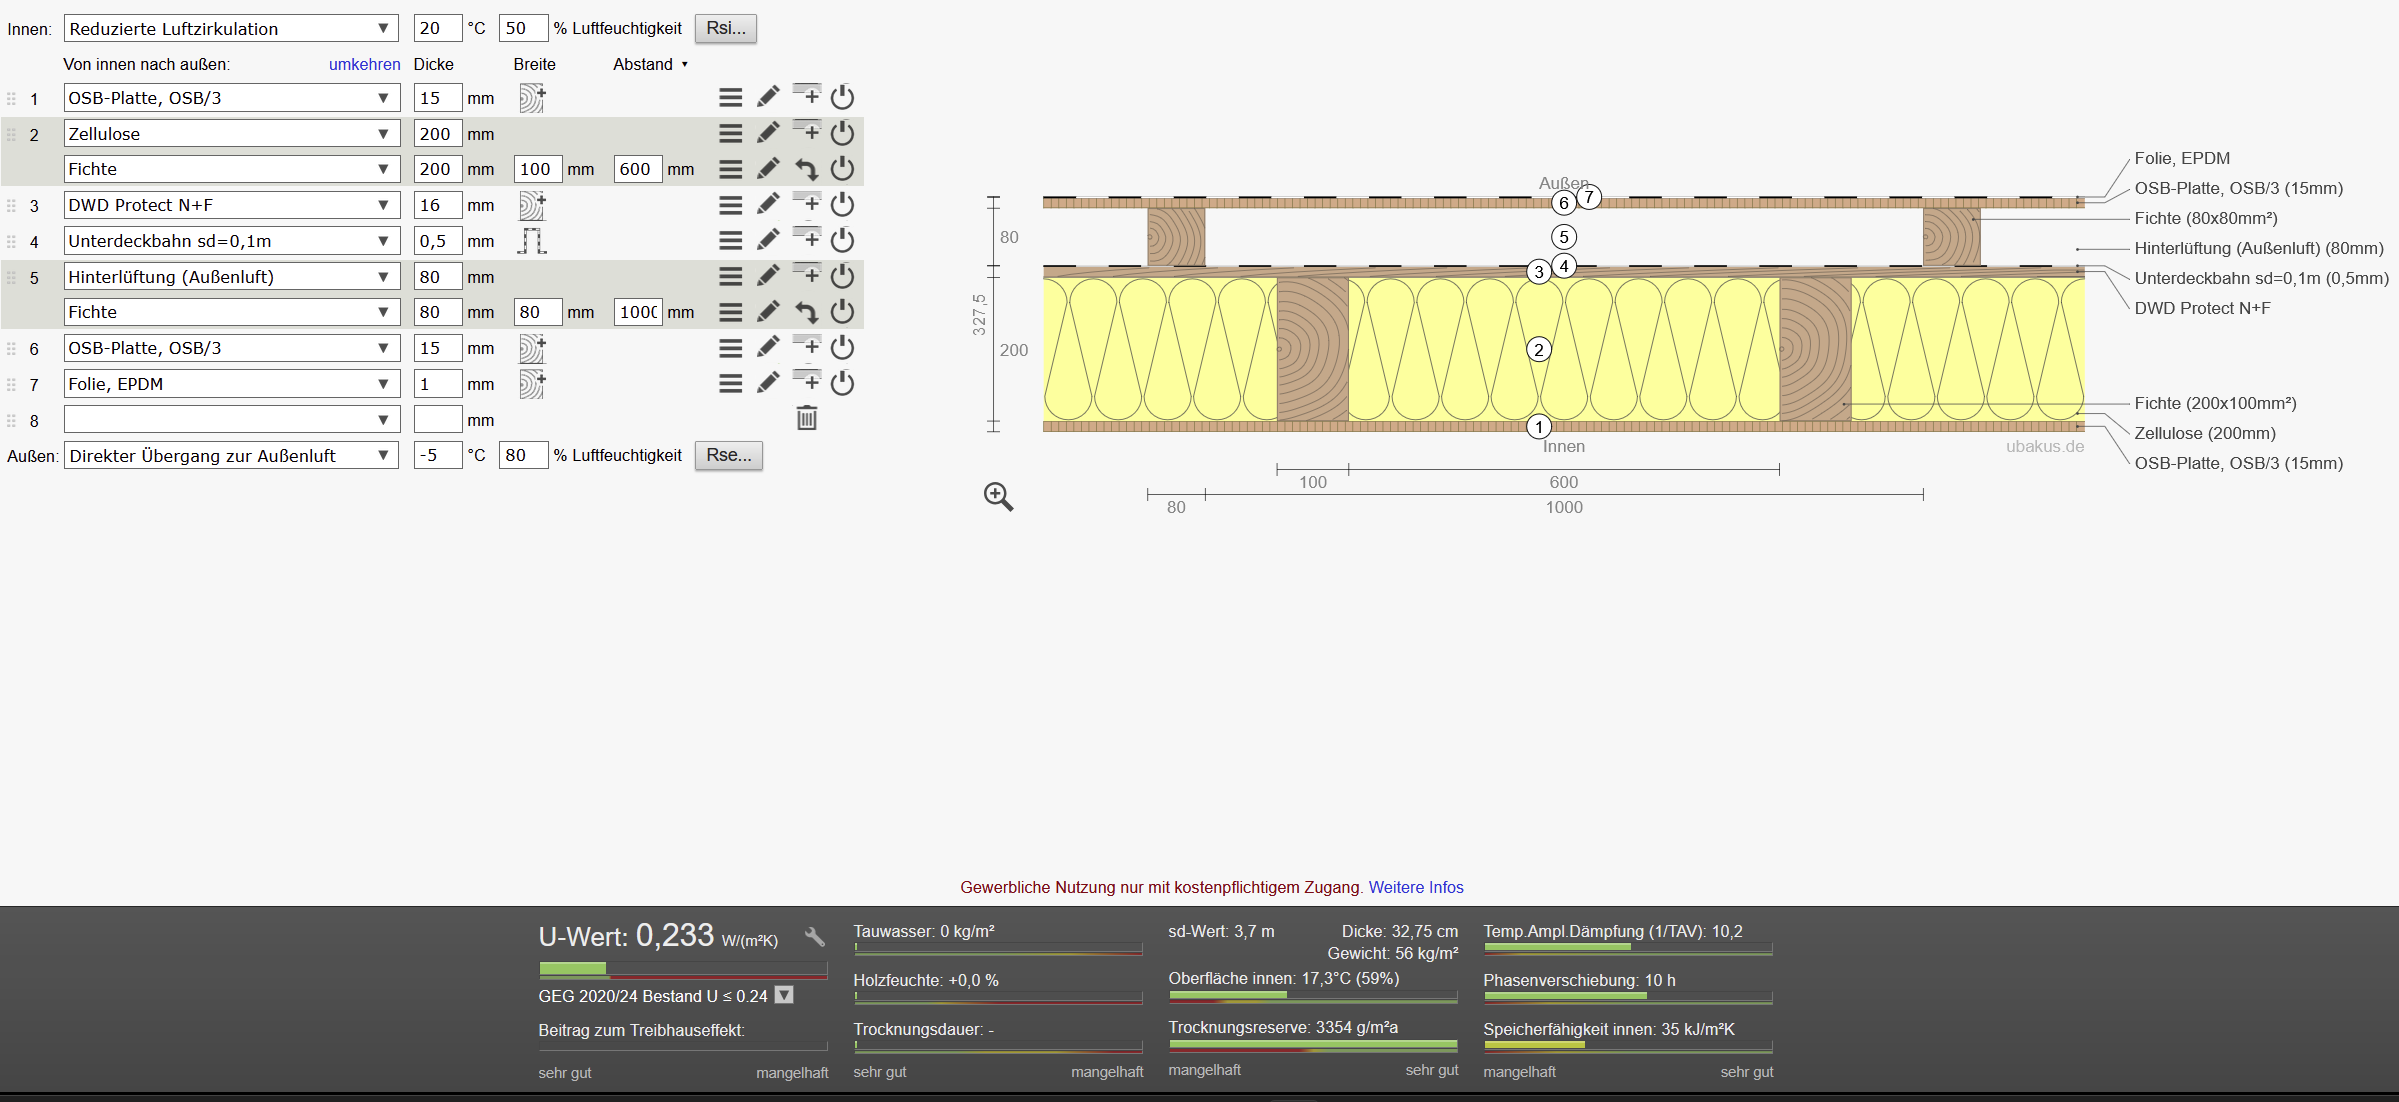
Task: Click the magnifier zoom icon below the drawing
Action: [x=998, y=496]
